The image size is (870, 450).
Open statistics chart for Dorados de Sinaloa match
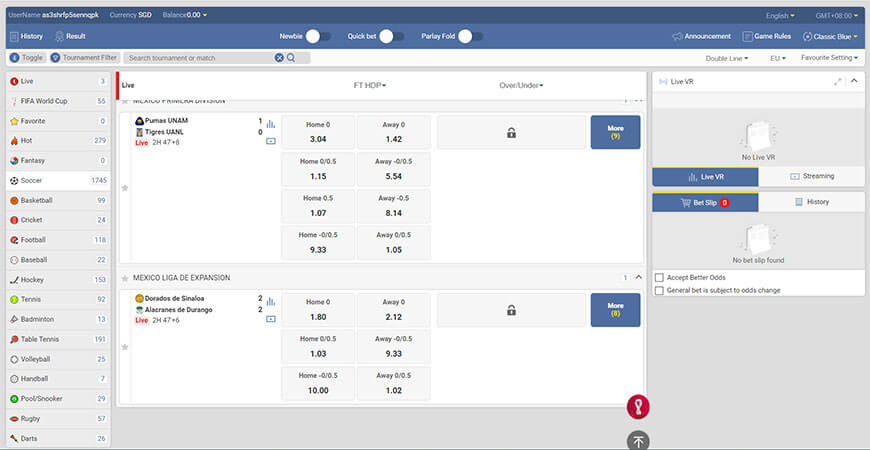271,301
